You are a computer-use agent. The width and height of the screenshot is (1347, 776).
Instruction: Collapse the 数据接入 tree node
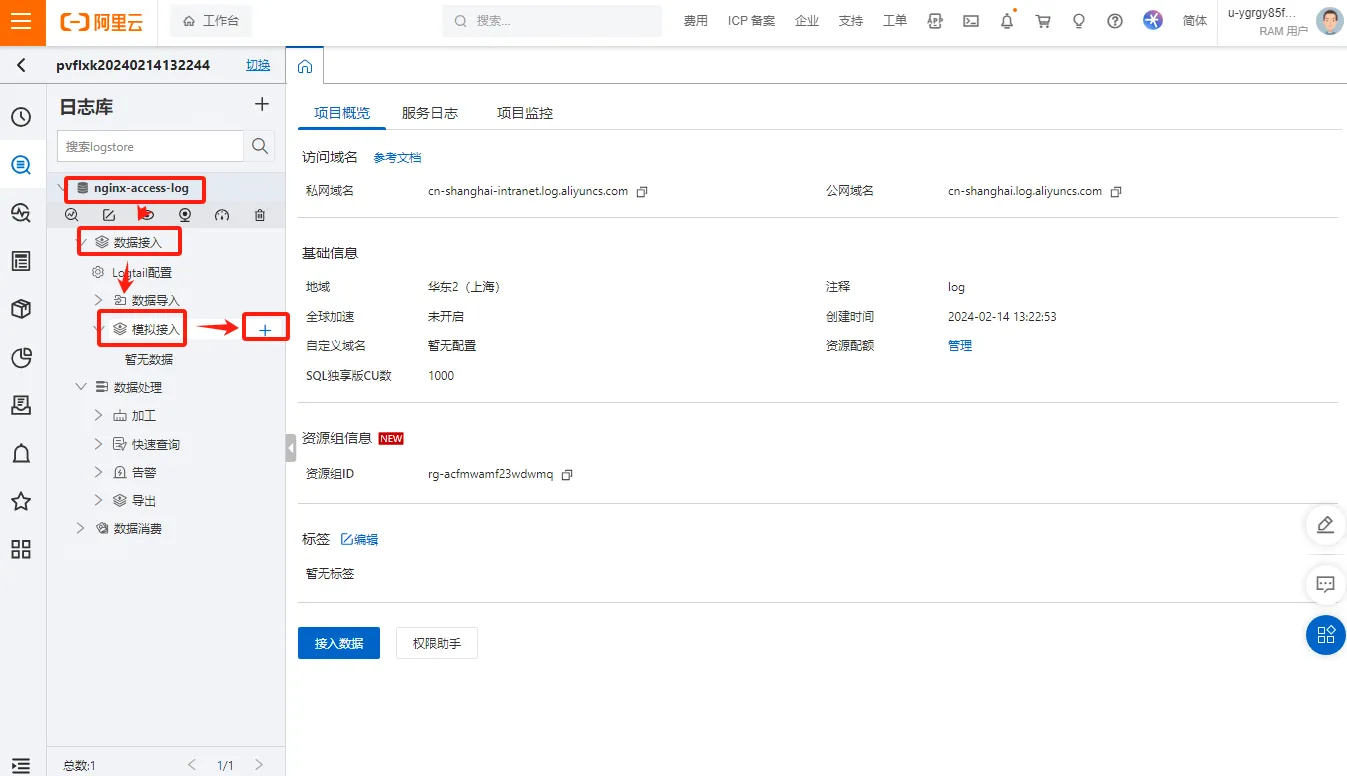click(x=82, y=242)
